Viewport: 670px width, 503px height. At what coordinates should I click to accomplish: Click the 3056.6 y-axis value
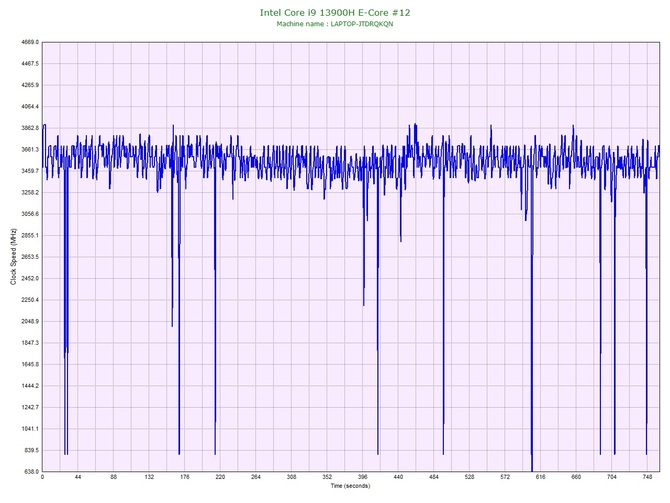point(30,214)
